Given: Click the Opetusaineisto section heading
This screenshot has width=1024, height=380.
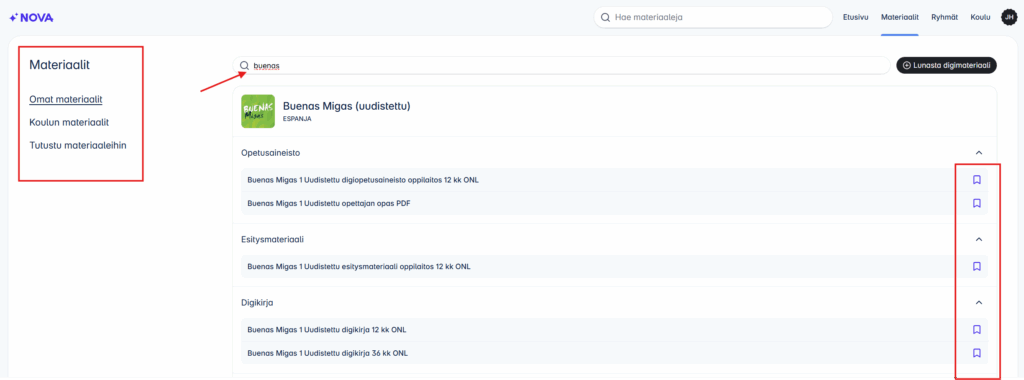Looking at the screenshot, I should pyautogui.click(x=270, y=153).
